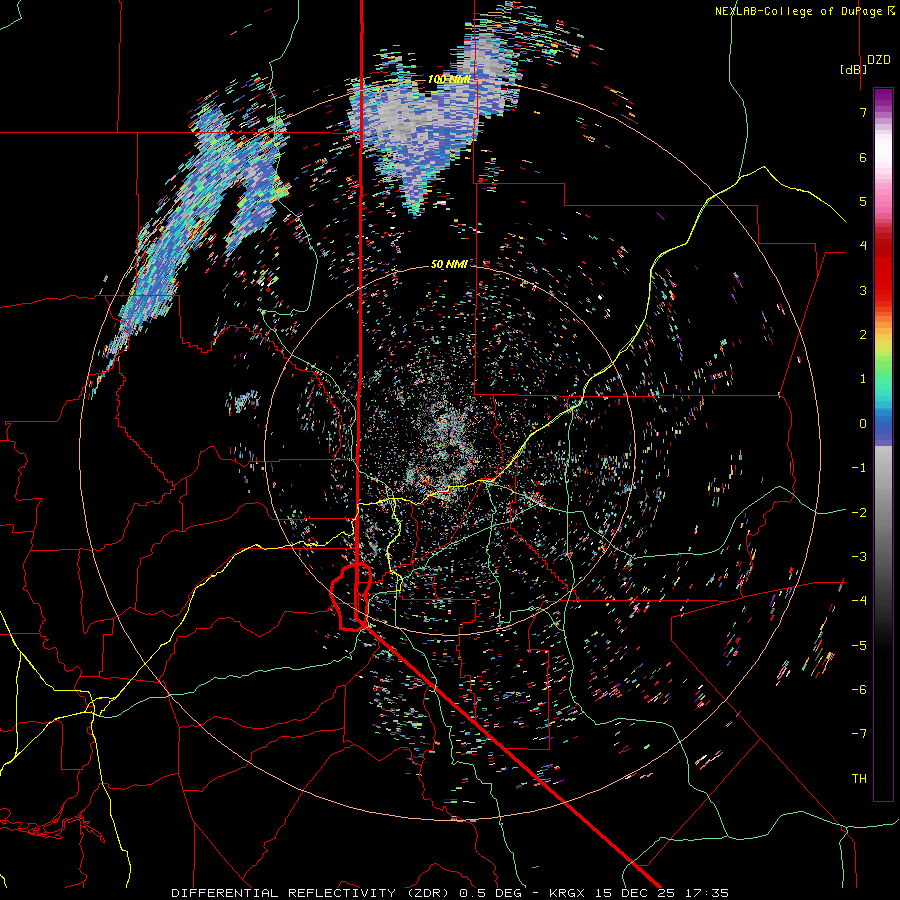Click the 0 dB value on the scale
900x900 pixels.
click(x=863, y=424)
